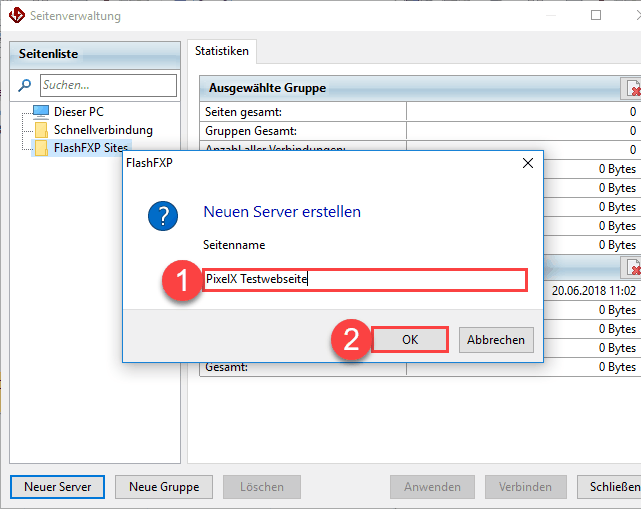Click the blue question mark dialog icon
641x509 pixels.
(x=163, y=216)
